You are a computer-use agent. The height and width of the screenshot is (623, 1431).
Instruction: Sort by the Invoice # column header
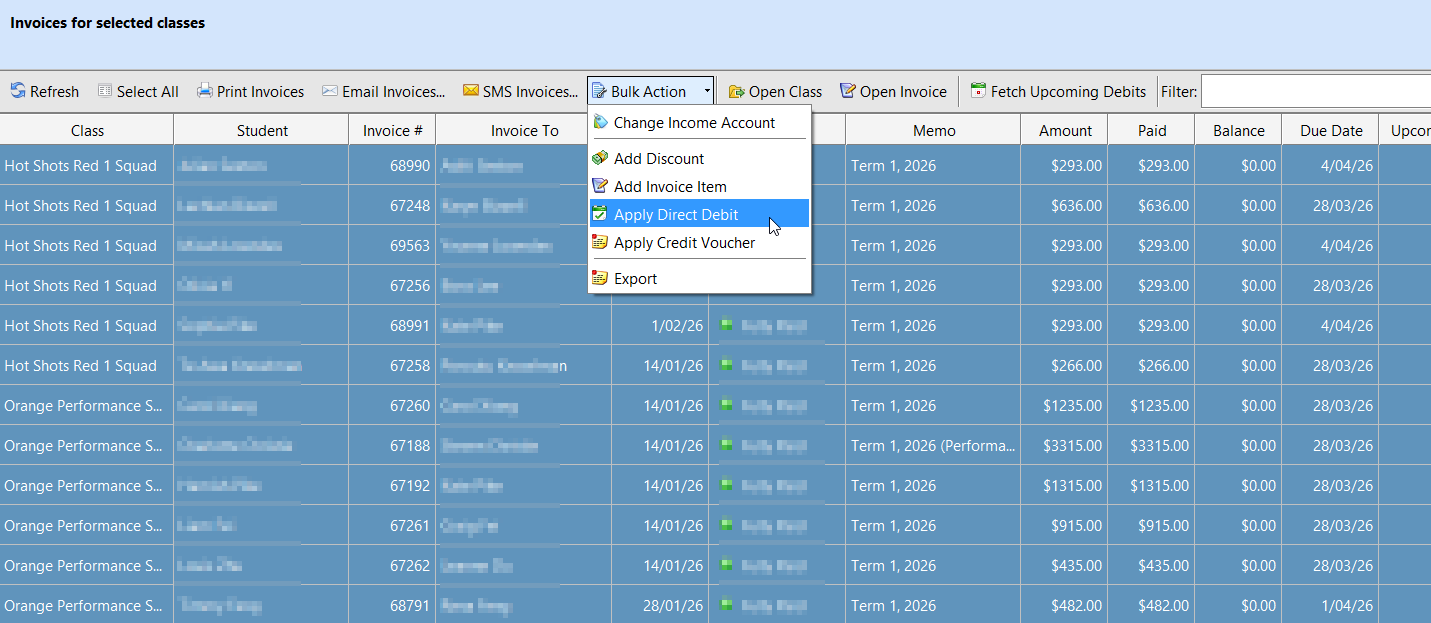pyautogui.click(x=392, y=131)
